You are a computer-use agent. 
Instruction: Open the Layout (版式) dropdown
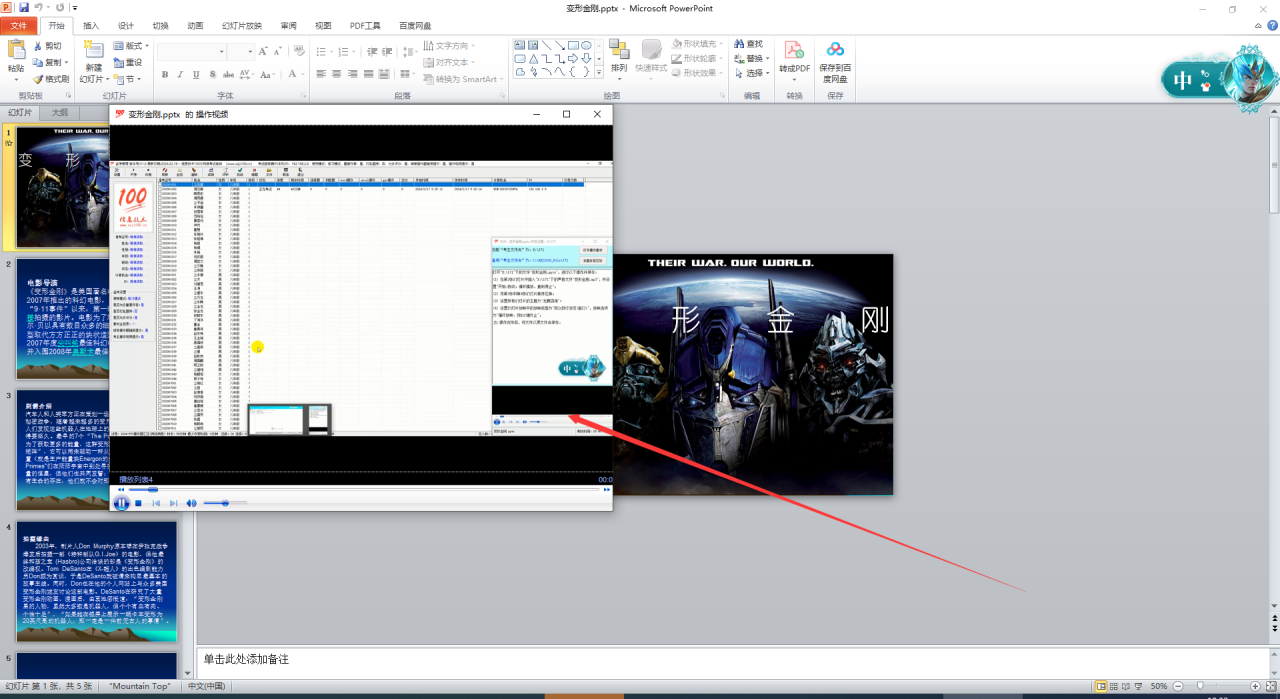point(129,46)
